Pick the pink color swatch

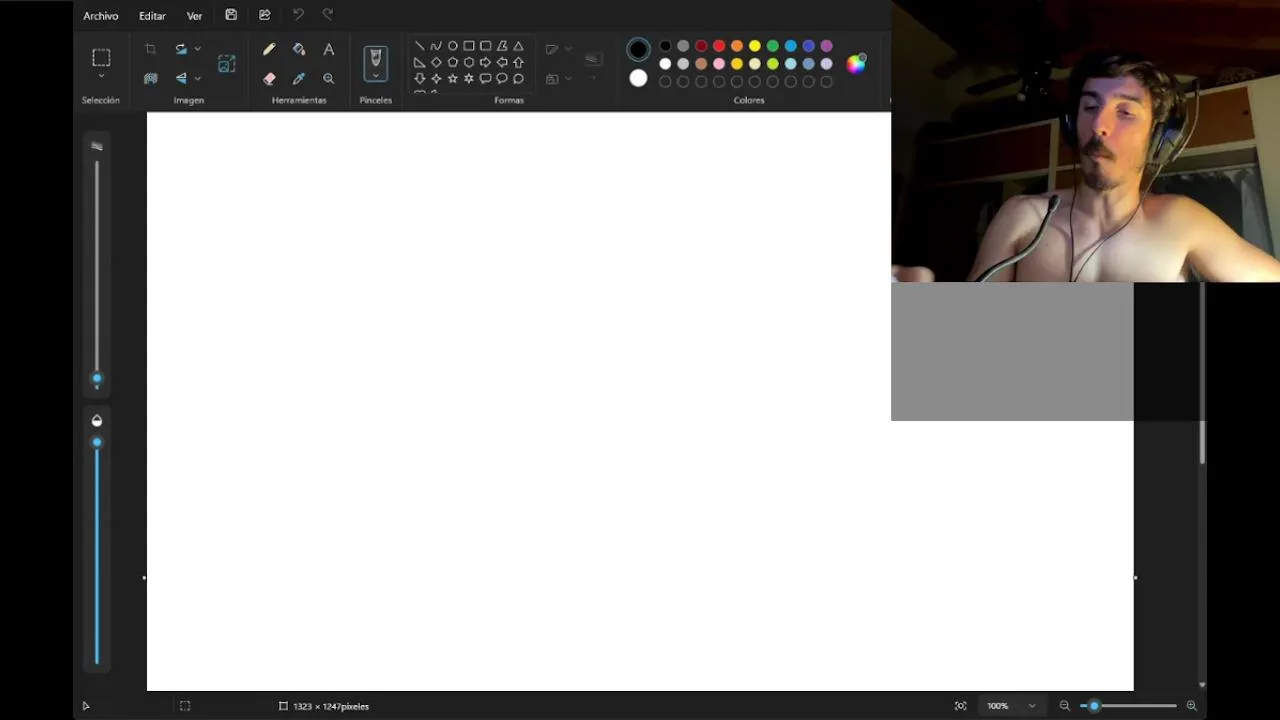click(719, 64)
